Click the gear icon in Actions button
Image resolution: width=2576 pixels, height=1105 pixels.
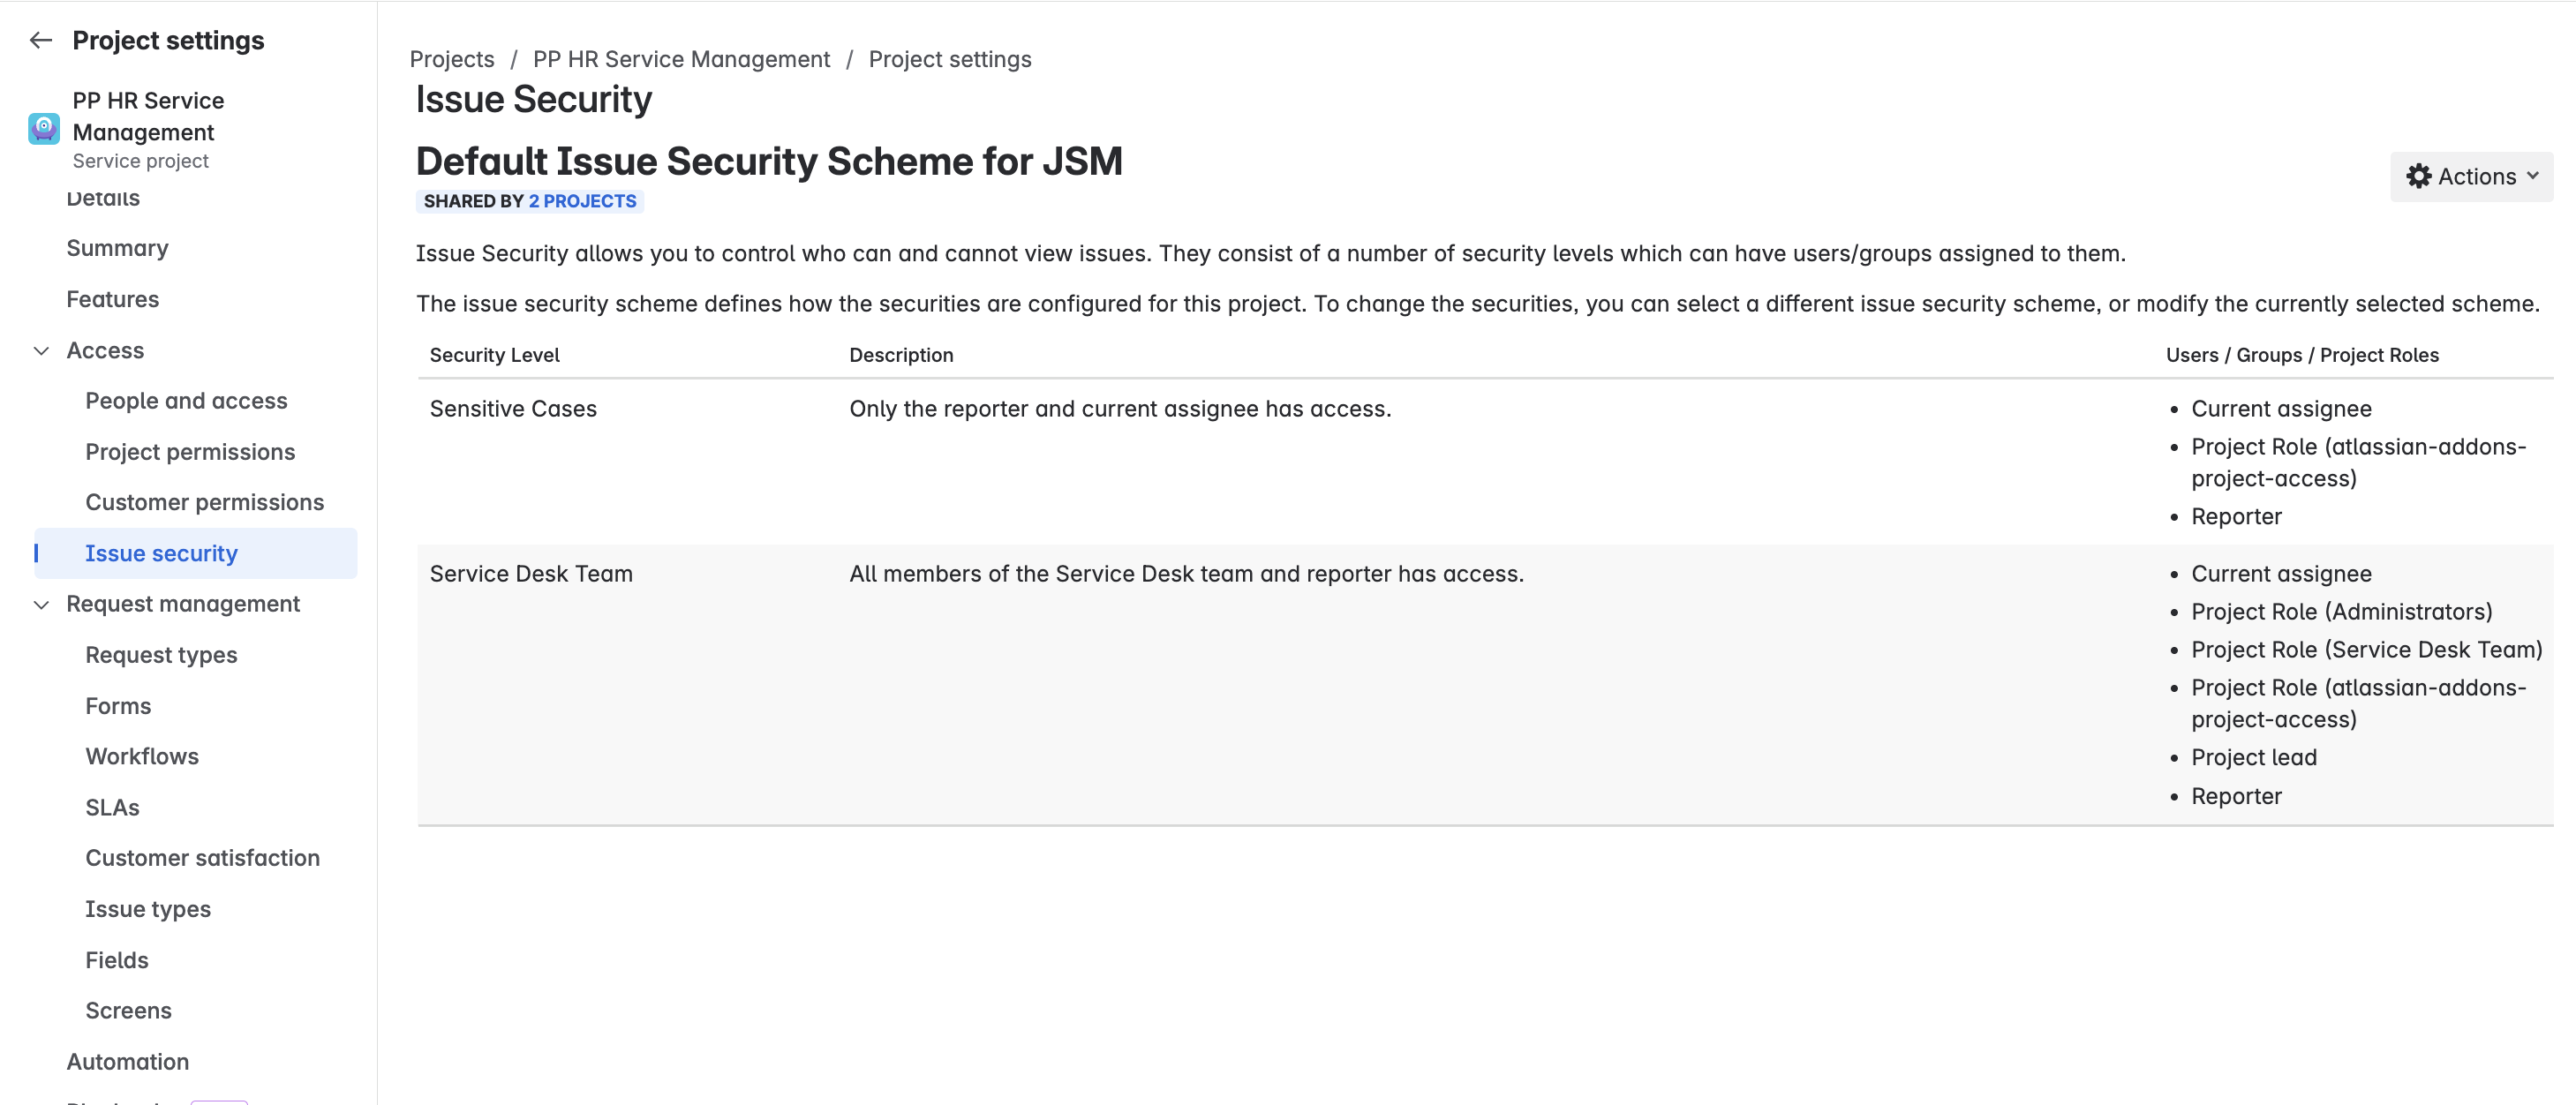pos(2418,176)
